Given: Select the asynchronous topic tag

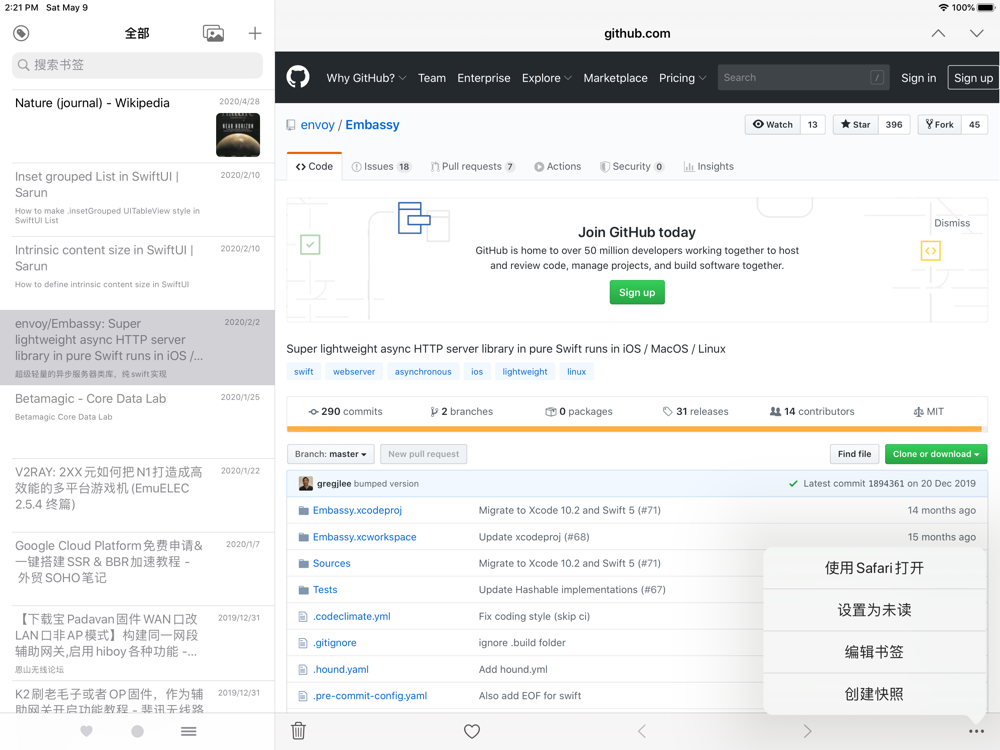Looking at the screenshot, I should pyautogui.click(x=423, y=372).
